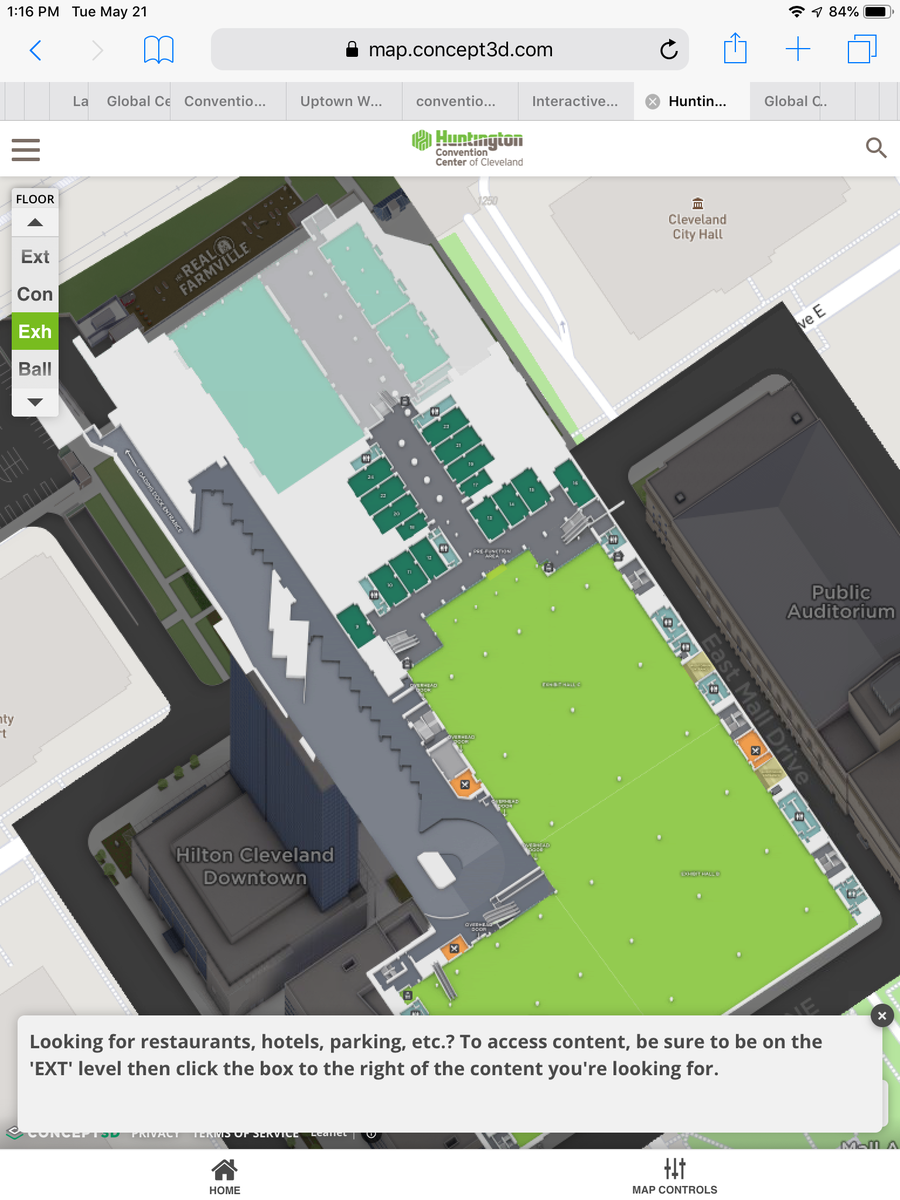Open Map Controls
The width and height of the screenshot is (900, 1200).
(x=675, y=1176)
